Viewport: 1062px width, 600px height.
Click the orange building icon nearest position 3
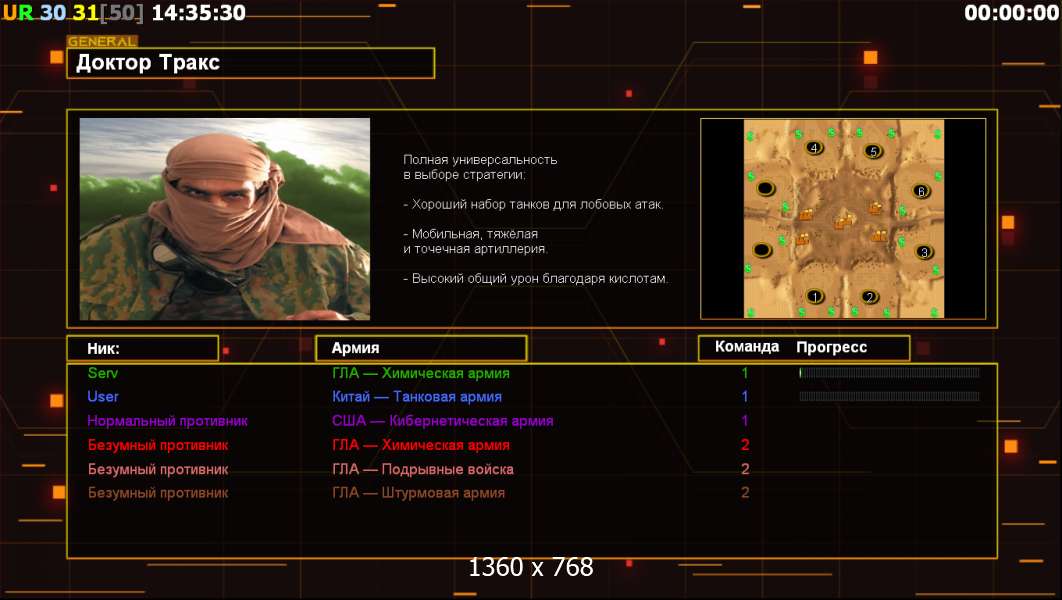tap(879, 236)
